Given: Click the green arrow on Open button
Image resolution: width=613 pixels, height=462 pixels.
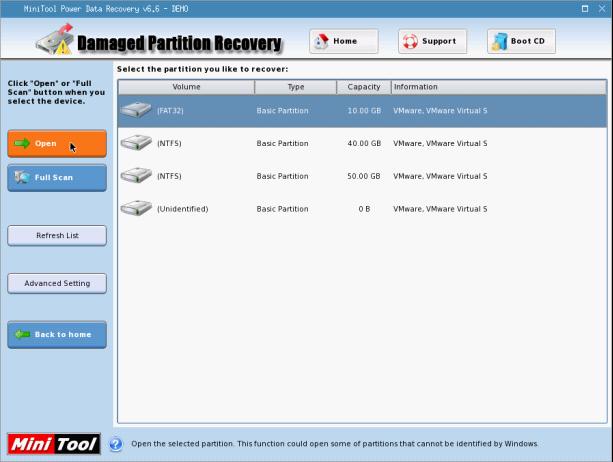Looking at the screenshot, I should 22,143.
